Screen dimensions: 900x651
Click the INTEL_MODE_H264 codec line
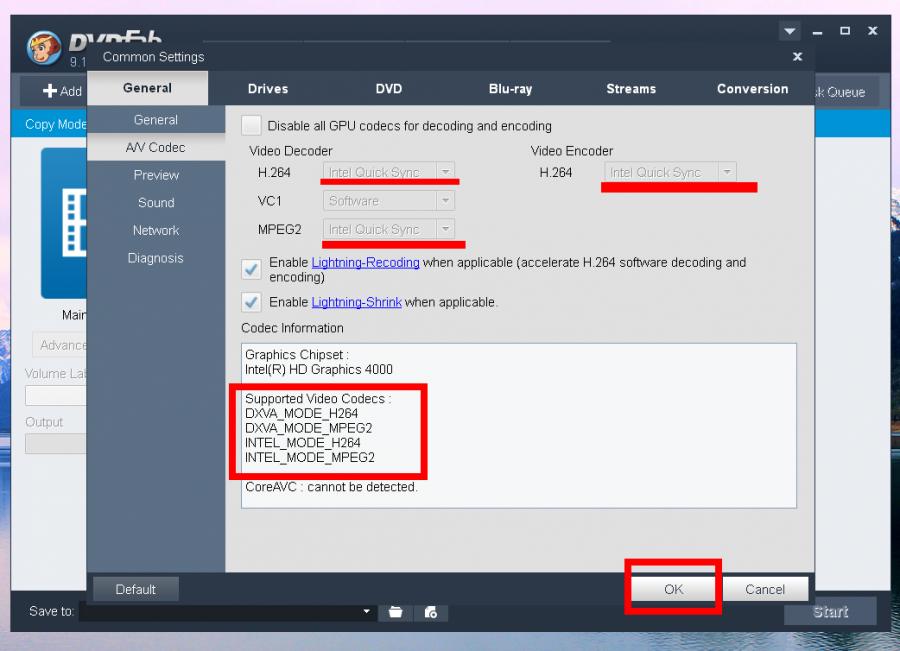302,443
